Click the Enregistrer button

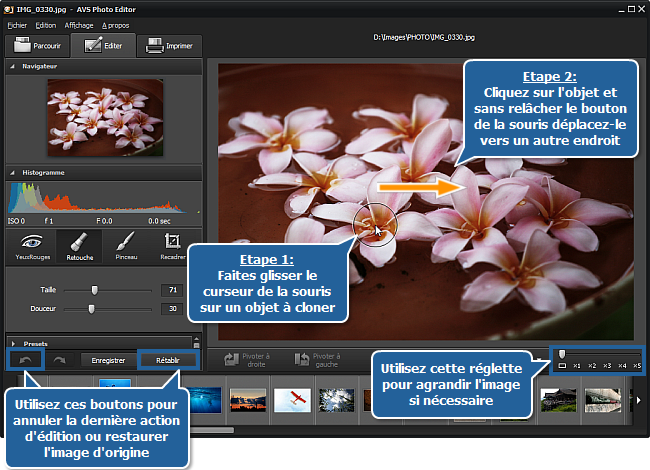pos(107,359)
